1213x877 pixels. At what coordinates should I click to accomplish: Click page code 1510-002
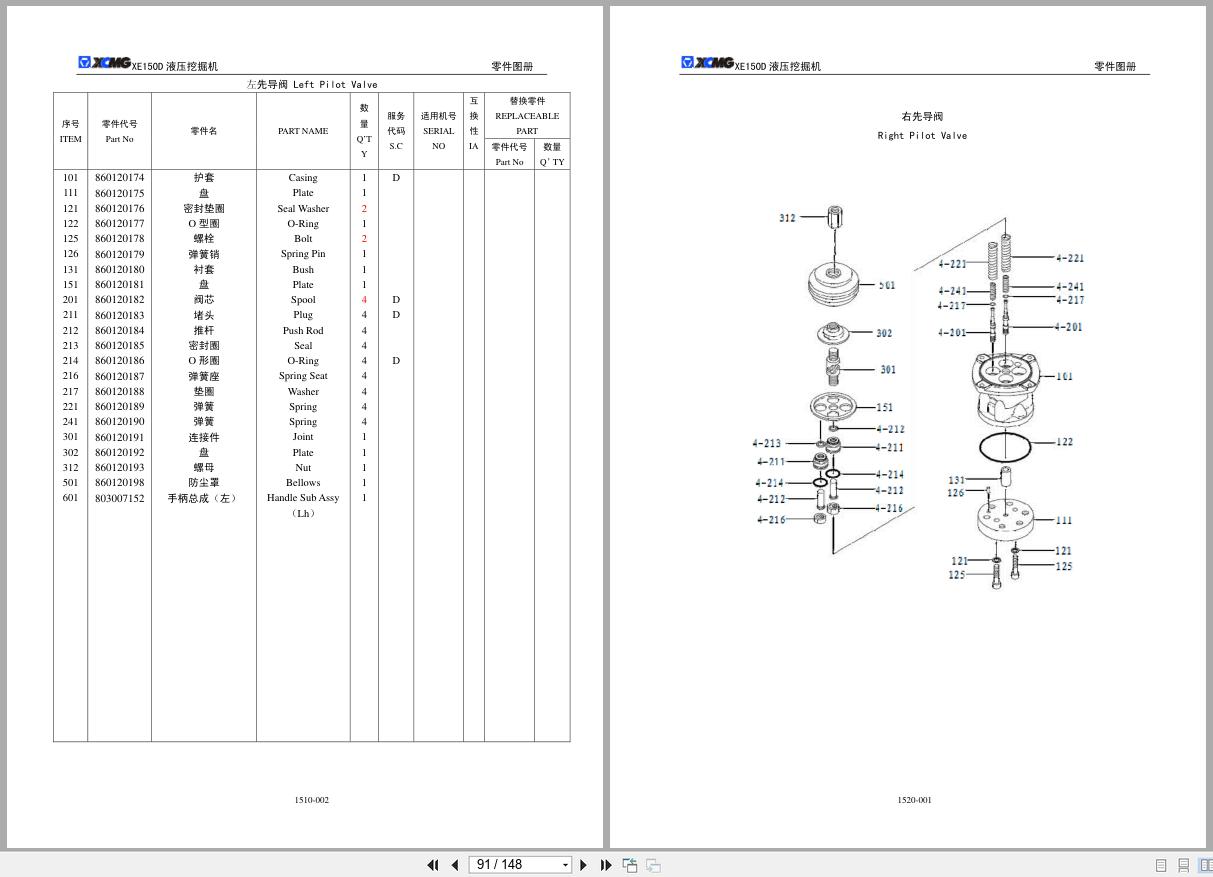(x=312, y=800)
